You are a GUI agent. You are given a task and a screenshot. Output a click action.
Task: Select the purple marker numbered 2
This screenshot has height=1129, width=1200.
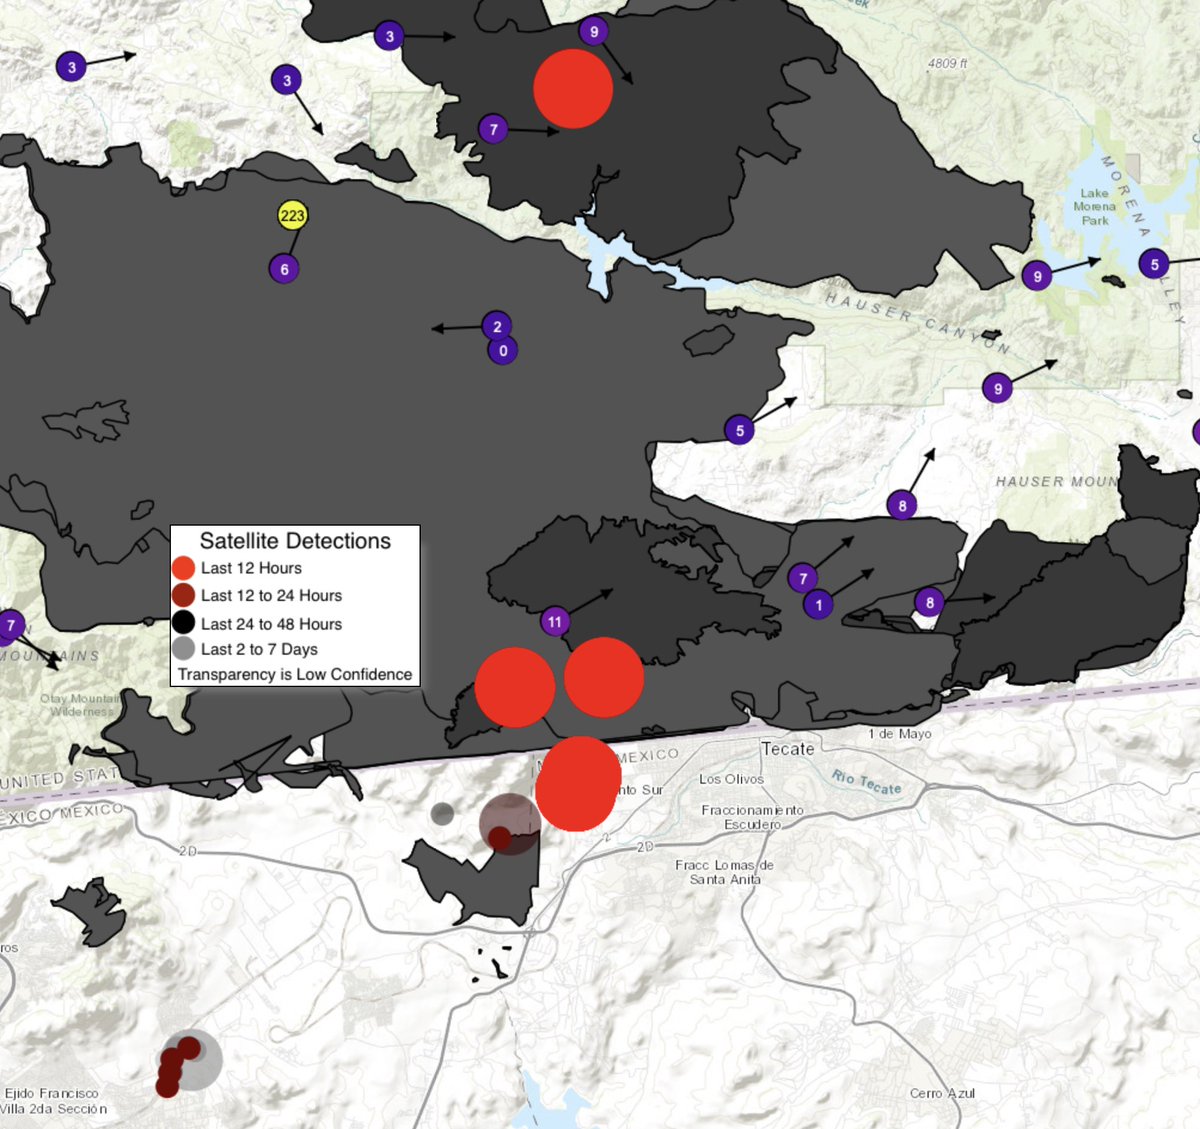497,326
